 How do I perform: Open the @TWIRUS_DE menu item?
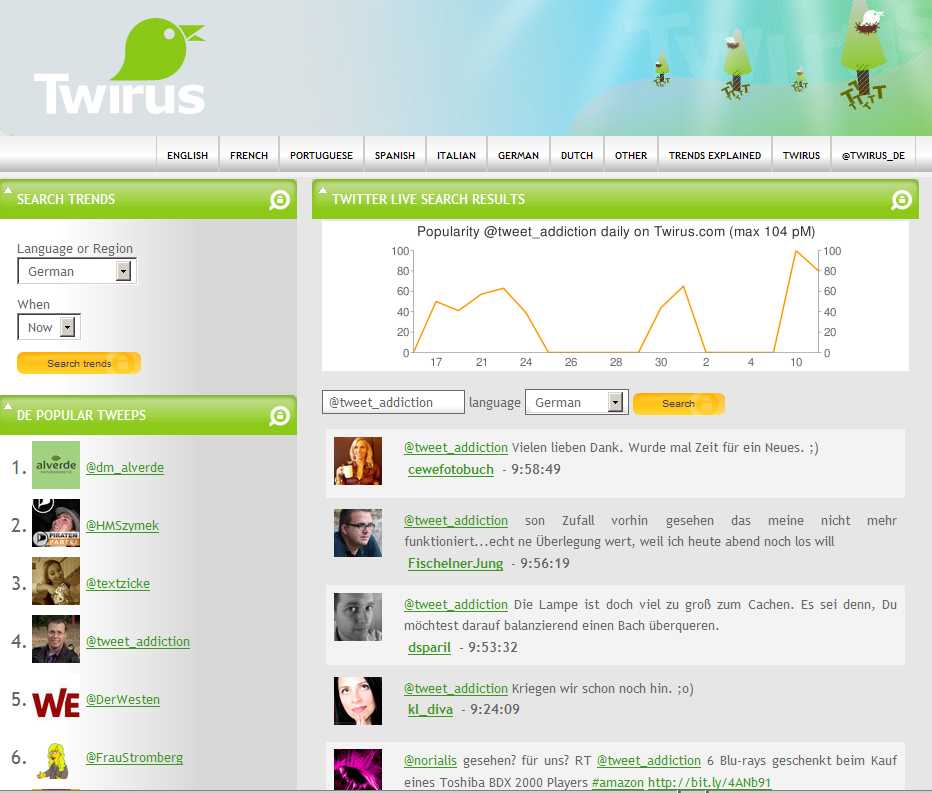click(873, 155)
